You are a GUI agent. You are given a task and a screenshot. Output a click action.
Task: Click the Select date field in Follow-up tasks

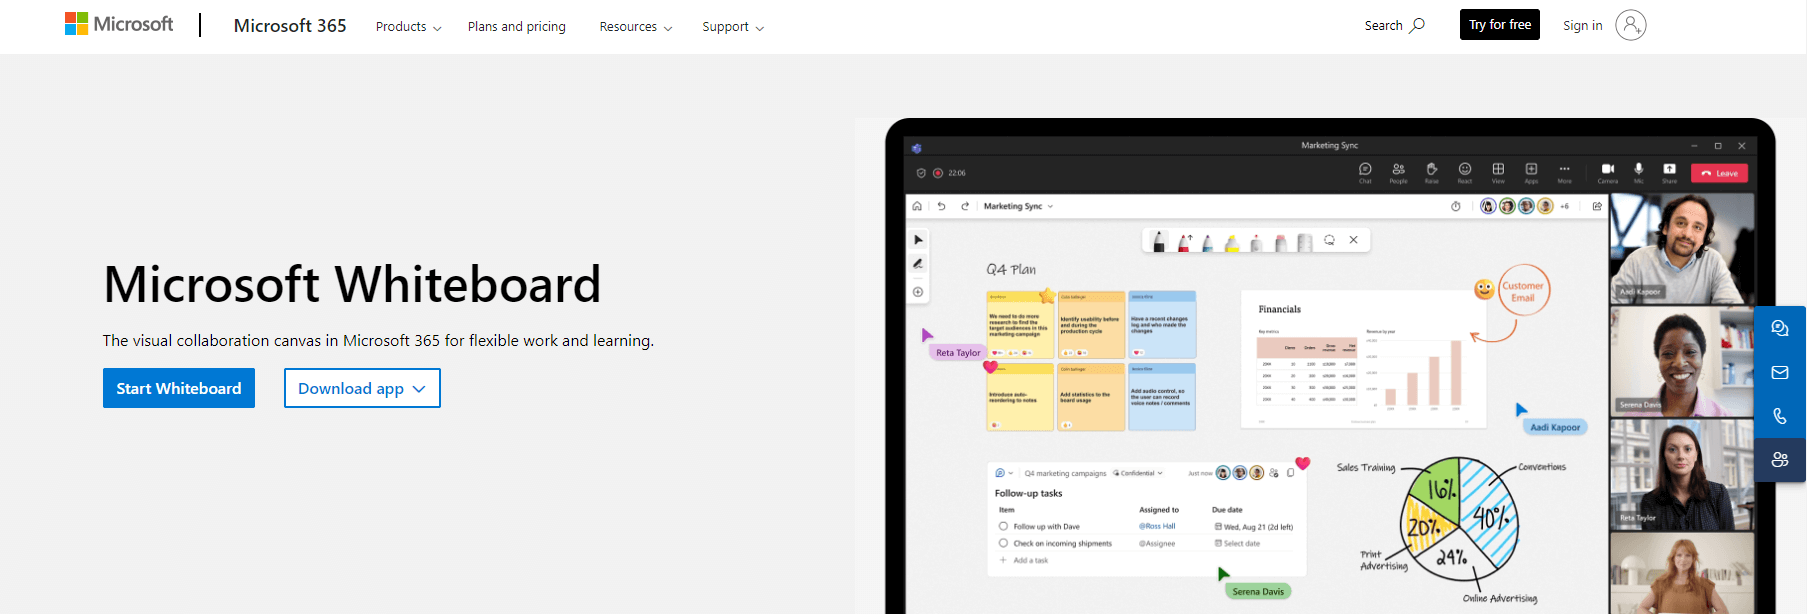(1238, 543)
